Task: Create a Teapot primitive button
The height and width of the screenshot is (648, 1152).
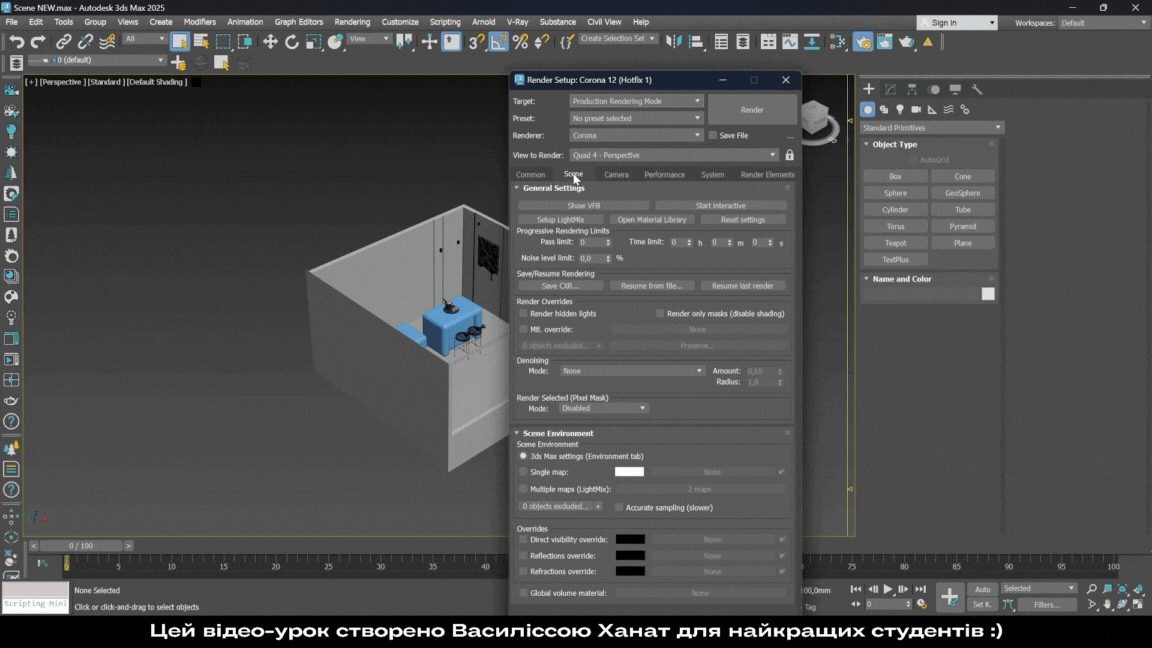Action: (x=895, y=243)
